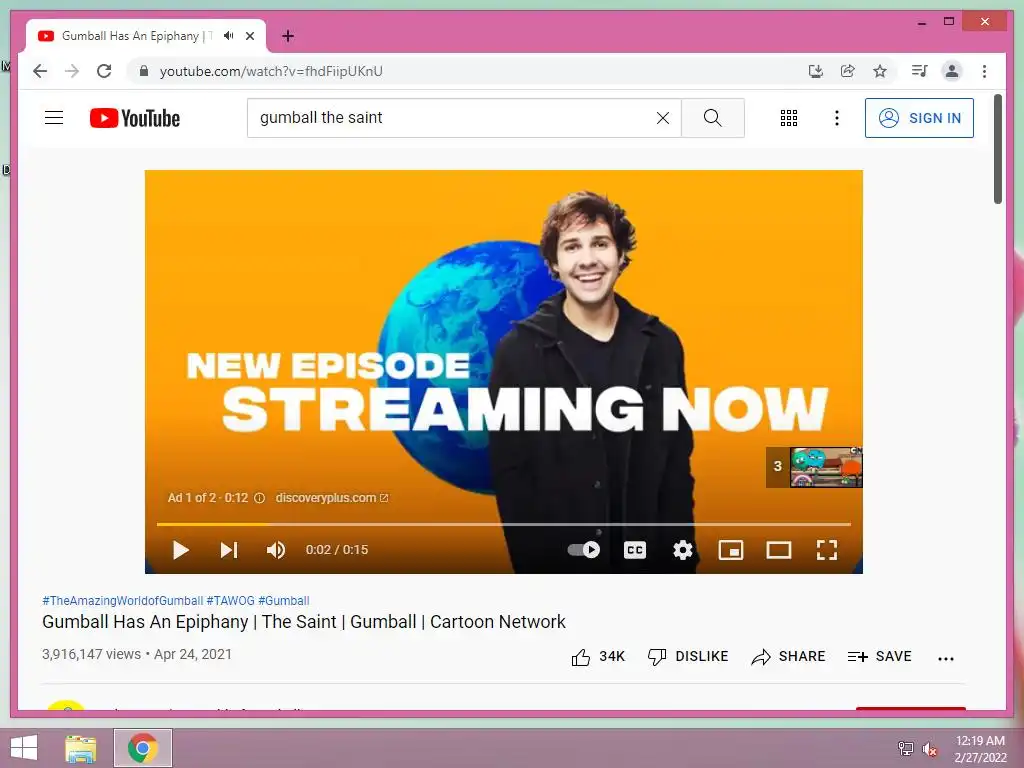This screenshot has width=1024, height=768.
Task: Open the #Gumball hashtag
Action: point(283,601)
